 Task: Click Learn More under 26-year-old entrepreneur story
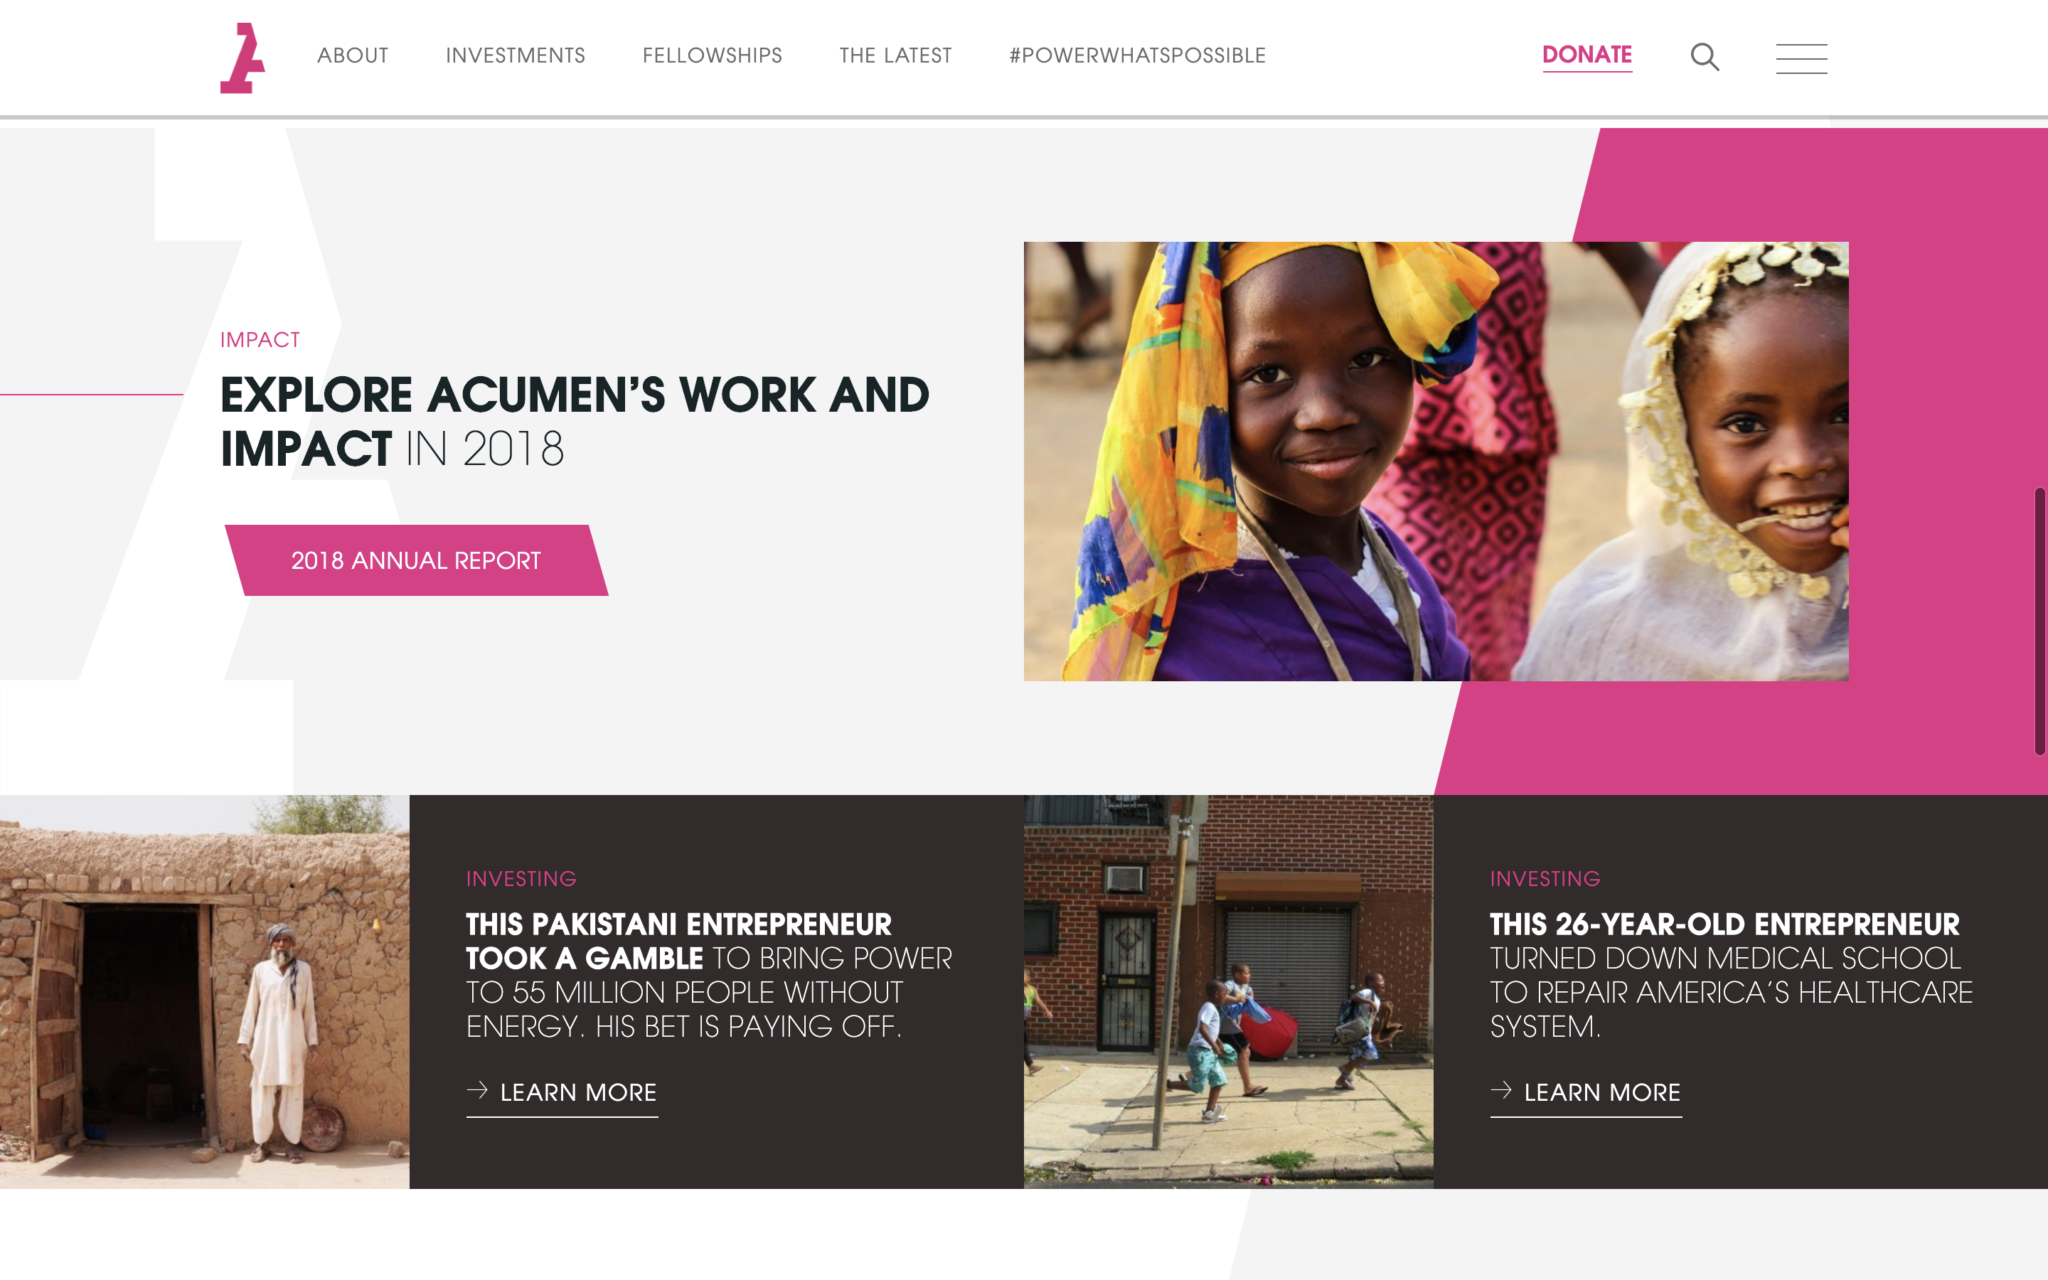1602,1093
